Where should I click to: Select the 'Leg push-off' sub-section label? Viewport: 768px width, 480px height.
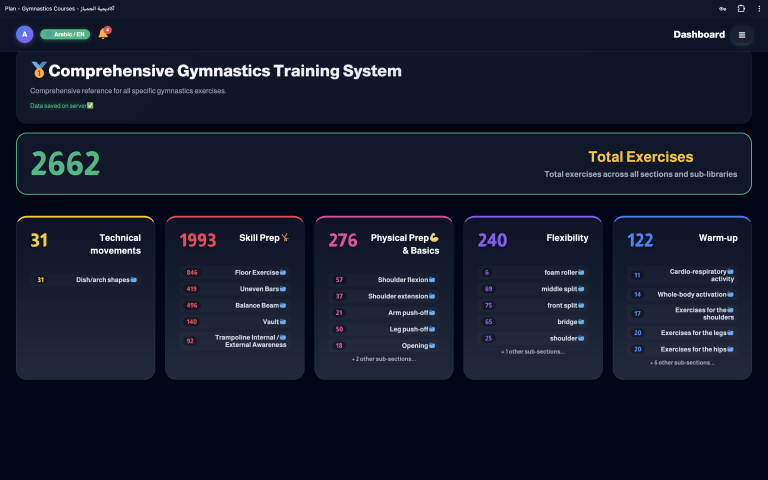click(x=409, y=329)
